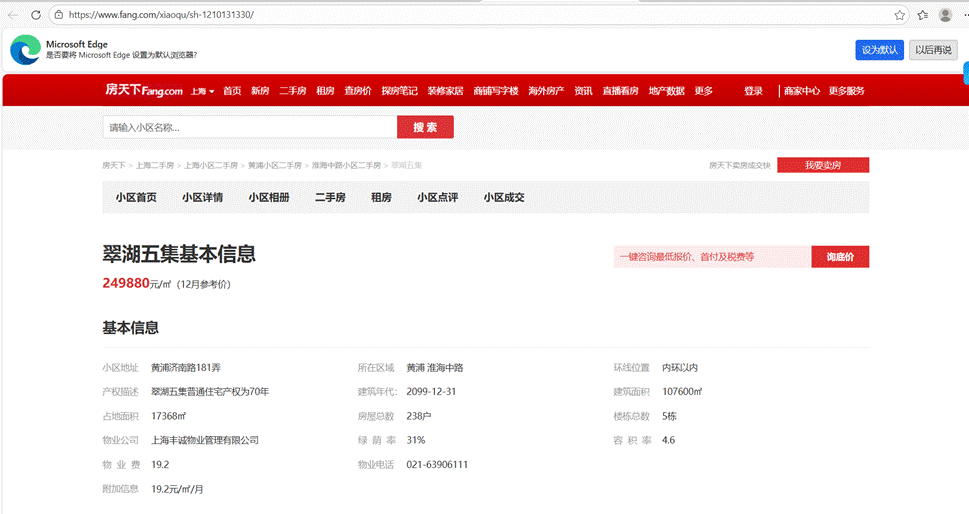Viewport: 969px width, 514px height.
Task: Click the site info lock icon
Action: pyautogui.click(x=59, y=15)
